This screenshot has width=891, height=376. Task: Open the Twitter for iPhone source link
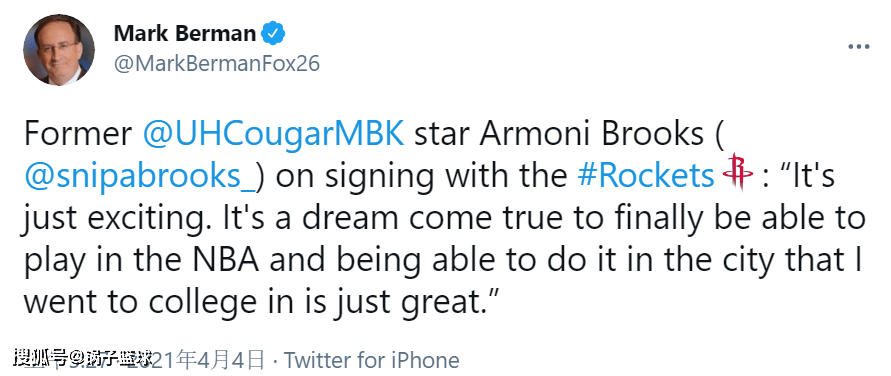click(x=372, y=360)
